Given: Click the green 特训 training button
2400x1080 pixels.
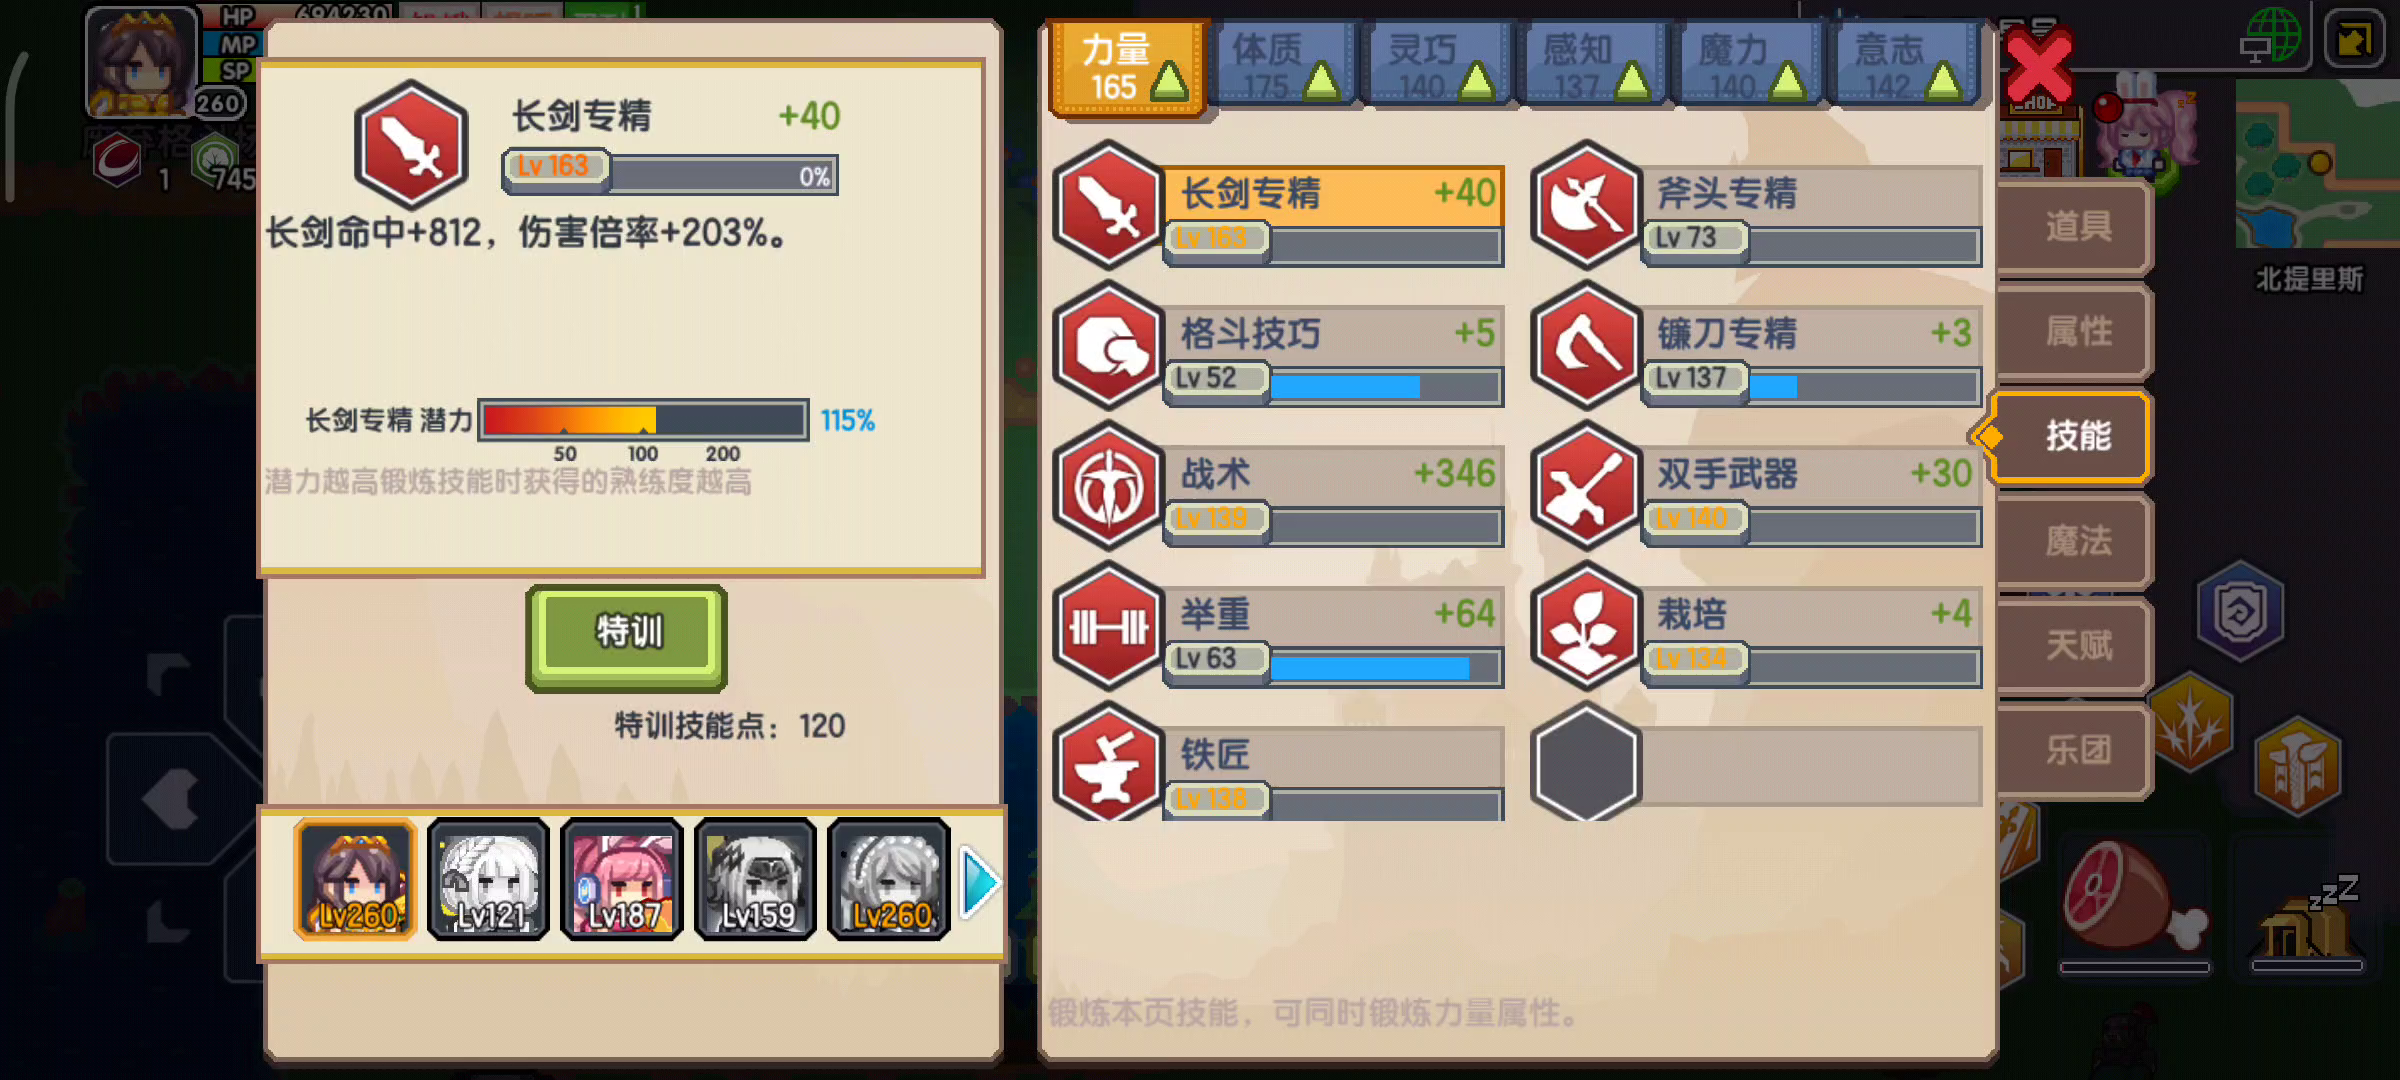Looking at the screenshot, I should (627, 637).
